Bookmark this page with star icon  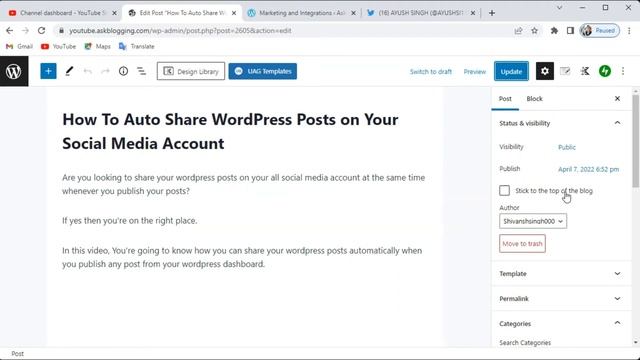point(534,31)
